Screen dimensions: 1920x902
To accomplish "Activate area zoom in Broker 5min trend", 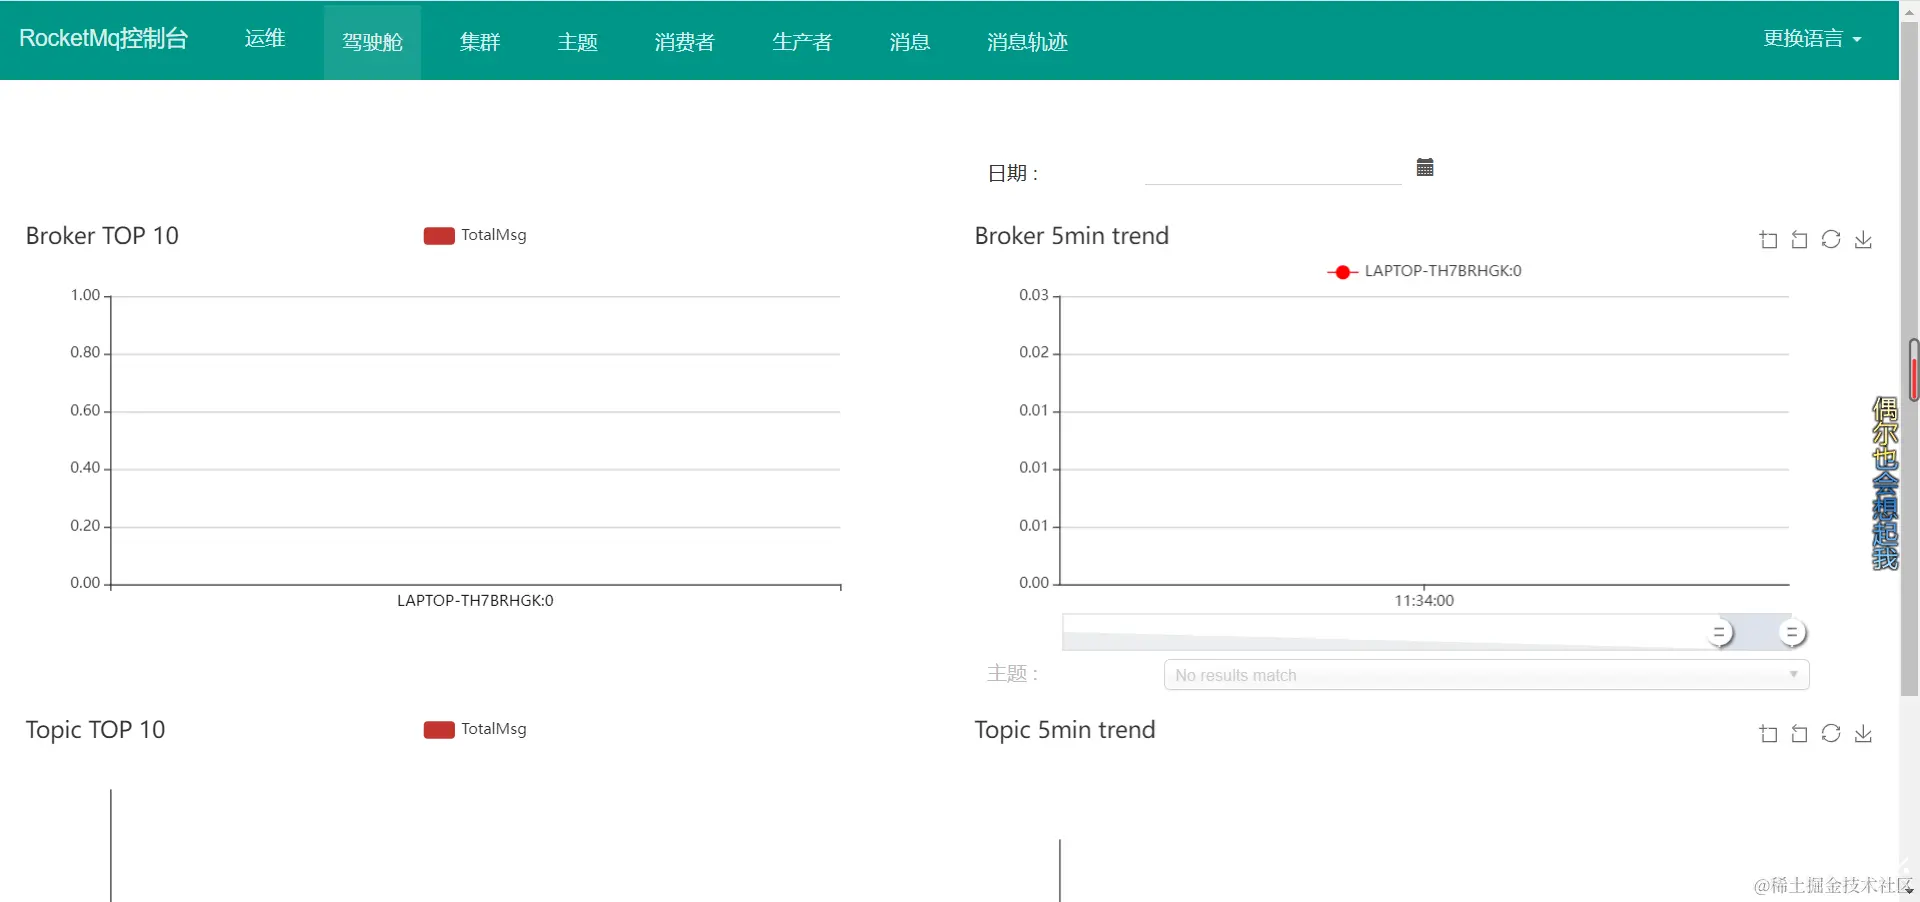I will (1768, 240).
